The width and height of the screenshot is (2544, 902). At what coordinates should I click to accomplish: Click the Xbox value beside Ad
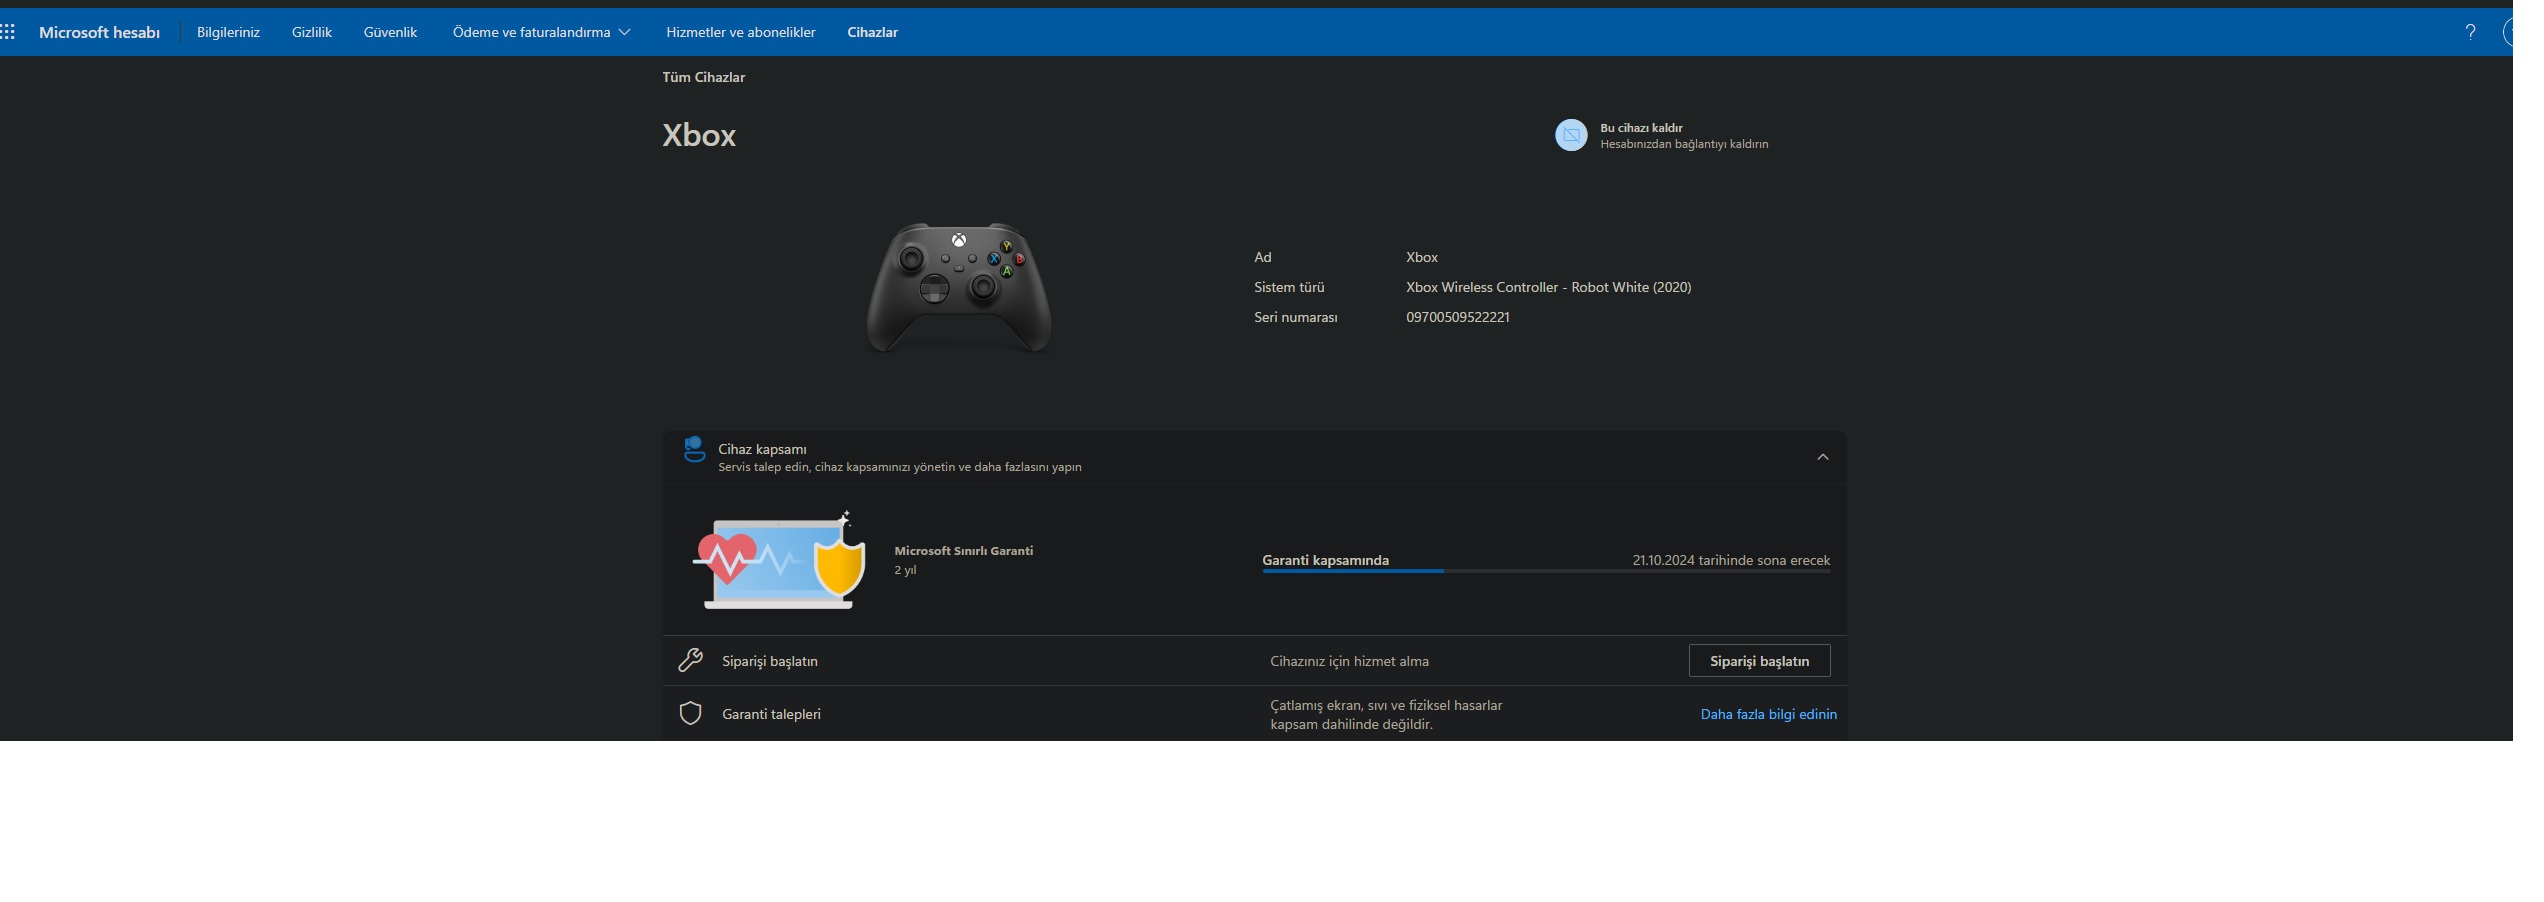1421,257
